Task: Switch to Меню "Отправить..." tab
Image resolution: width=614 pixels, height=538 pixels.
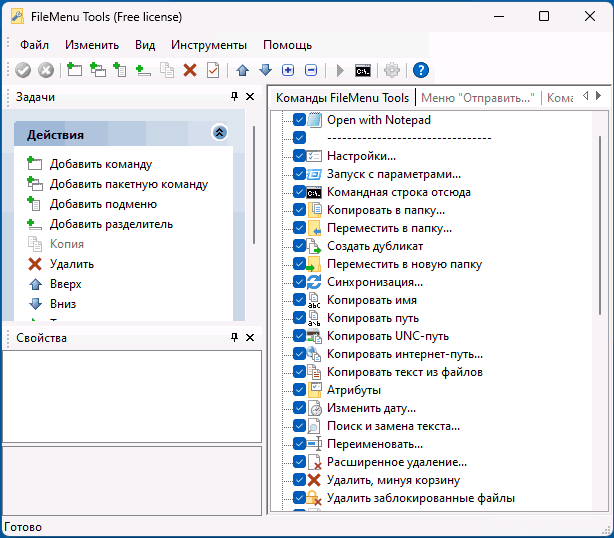Action: point(478,98)
